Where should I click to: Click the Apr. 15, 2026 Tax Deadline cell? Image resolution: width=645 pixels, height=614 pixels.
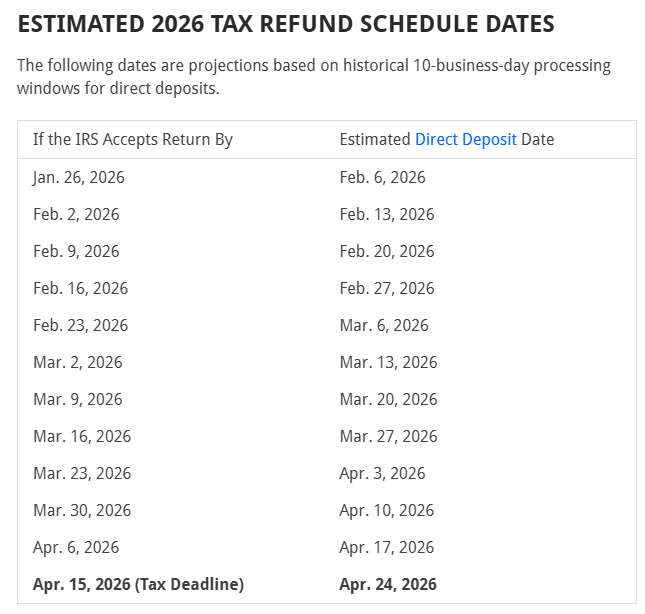pos(138,584)
